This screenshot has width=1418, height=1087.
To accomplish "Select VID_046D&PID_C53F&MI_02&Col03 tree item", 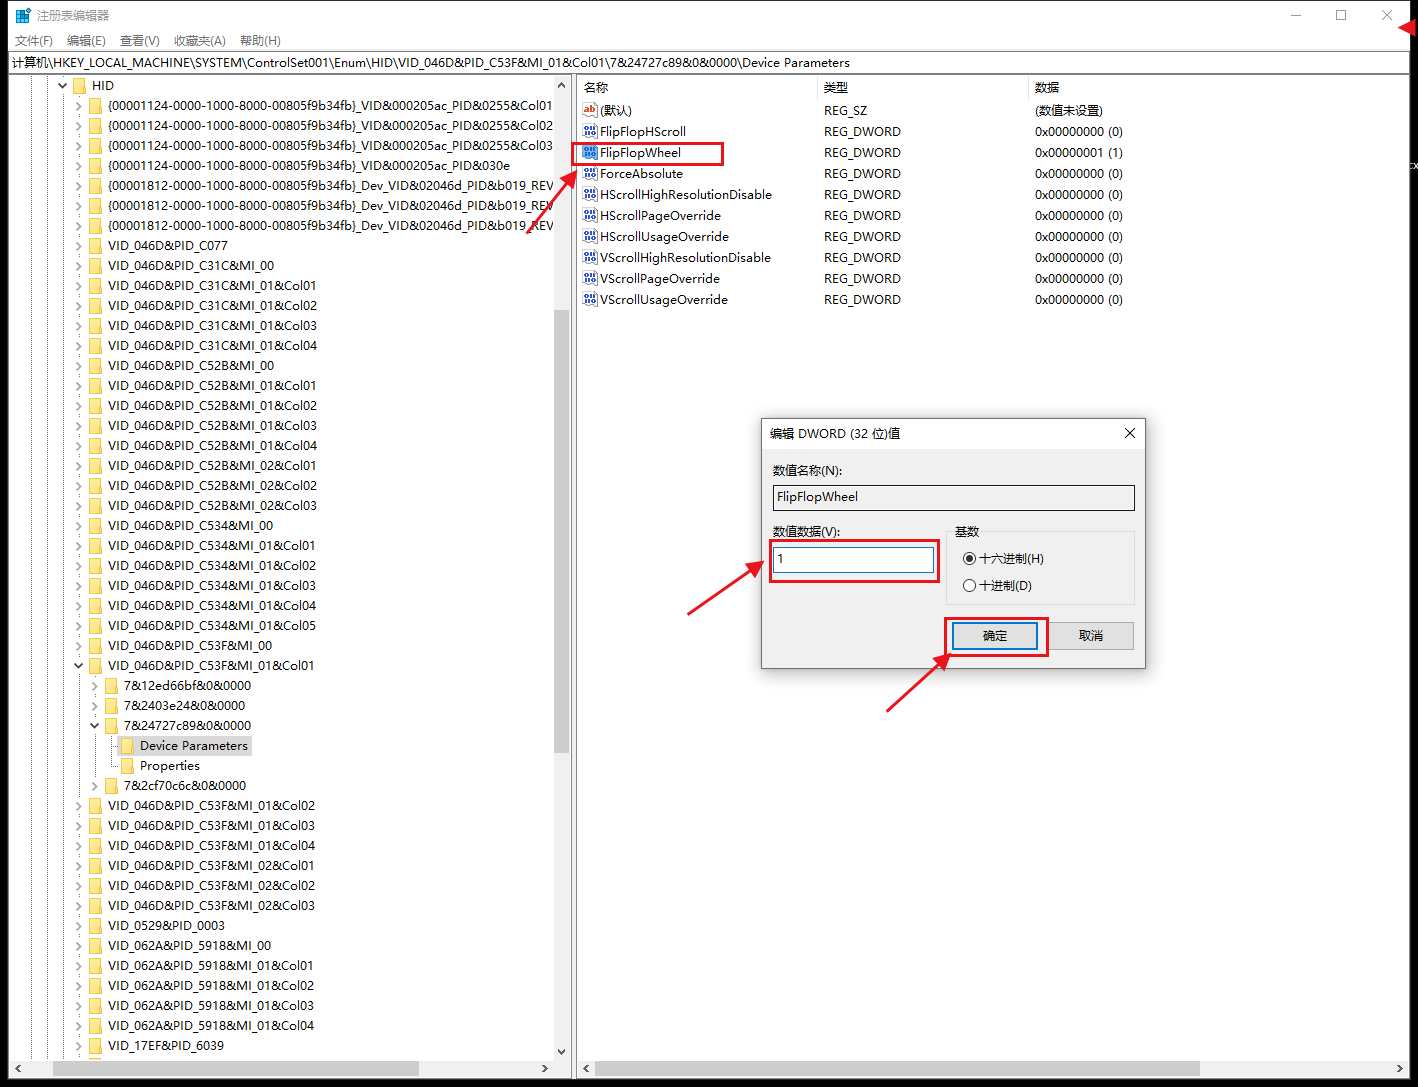I will 211,905.
